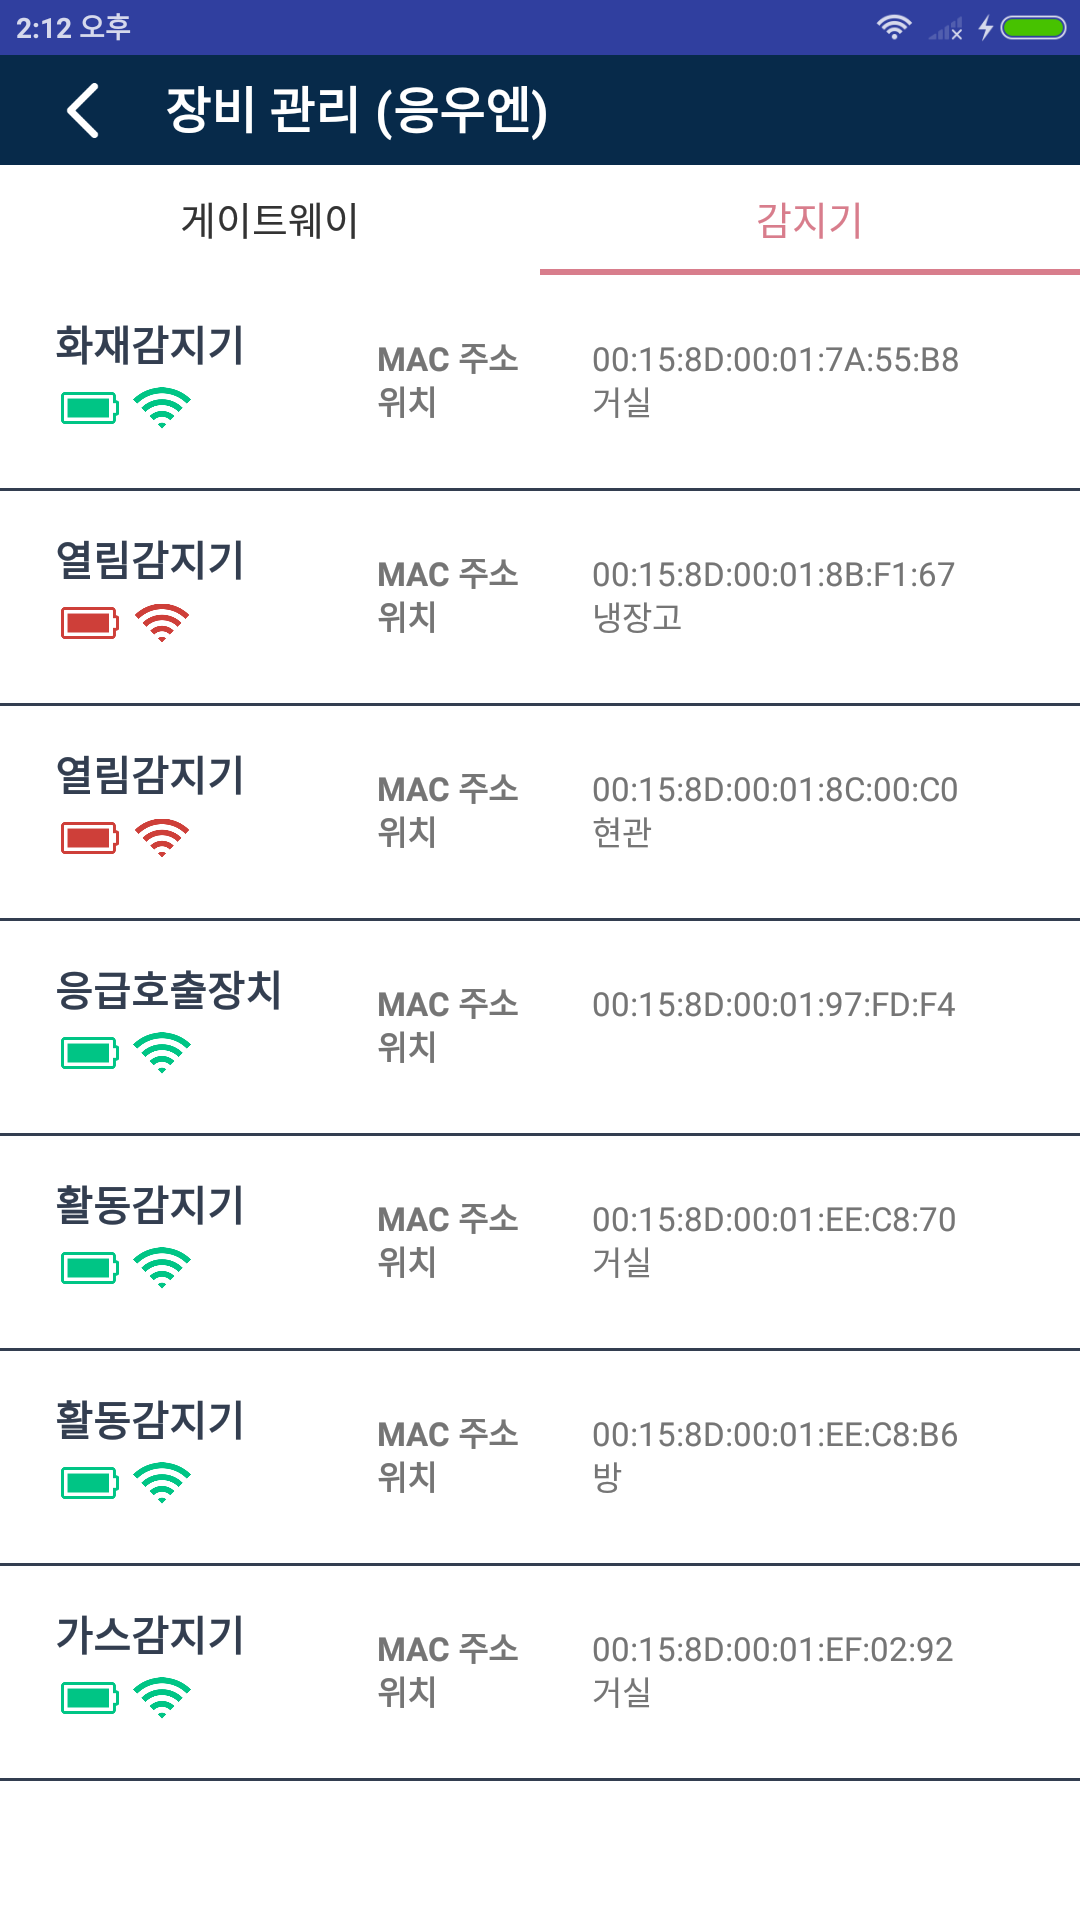This screenshot has height=1920, width=1080.
Task: Select the 감지기 tab
Action: (x=810, y=220)
